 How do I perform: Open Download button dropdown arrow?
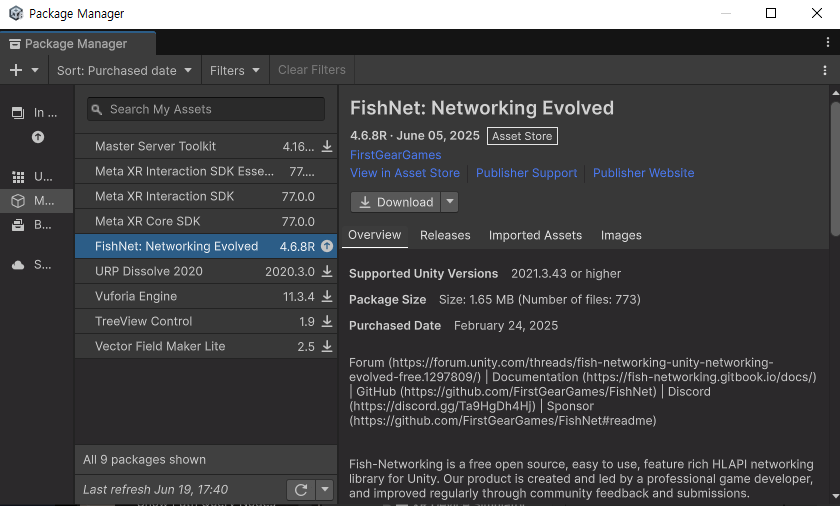(x=450, y=202)
